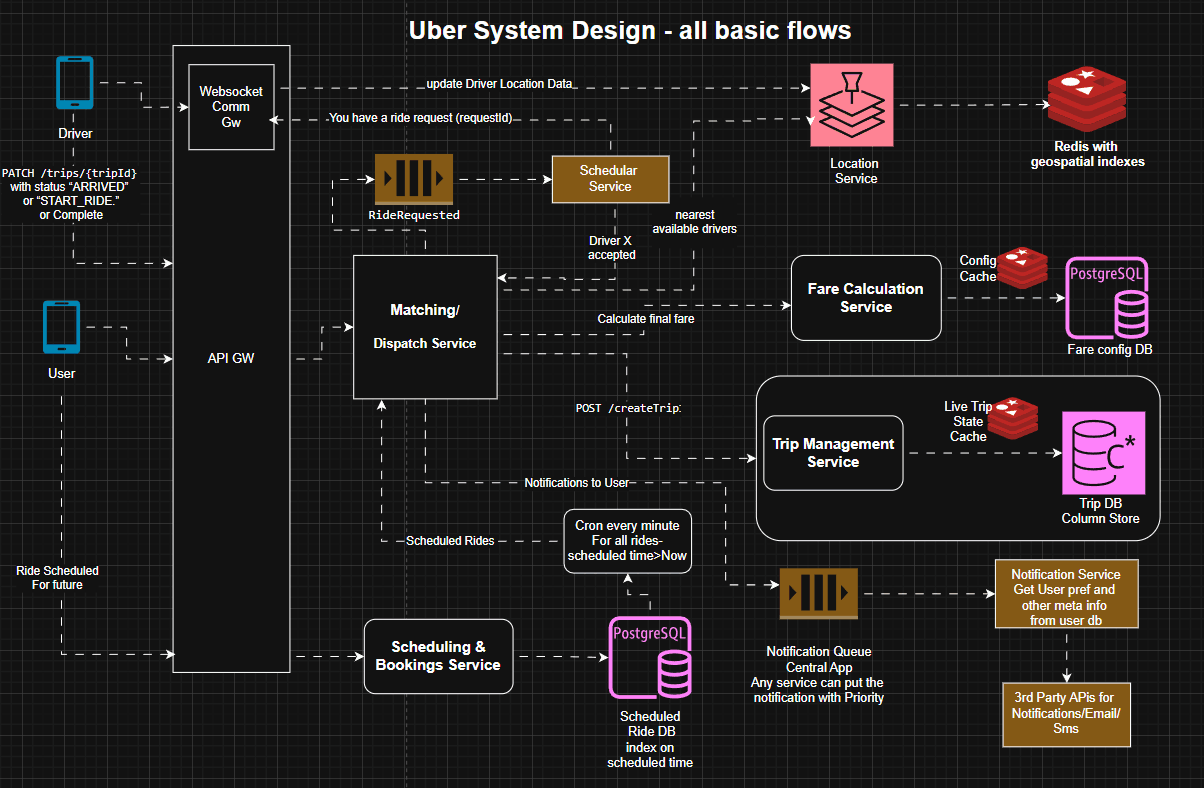Click the 'RideRequested' queue label
This screenshot has height=788, width=1204.
tap(414, 215)
